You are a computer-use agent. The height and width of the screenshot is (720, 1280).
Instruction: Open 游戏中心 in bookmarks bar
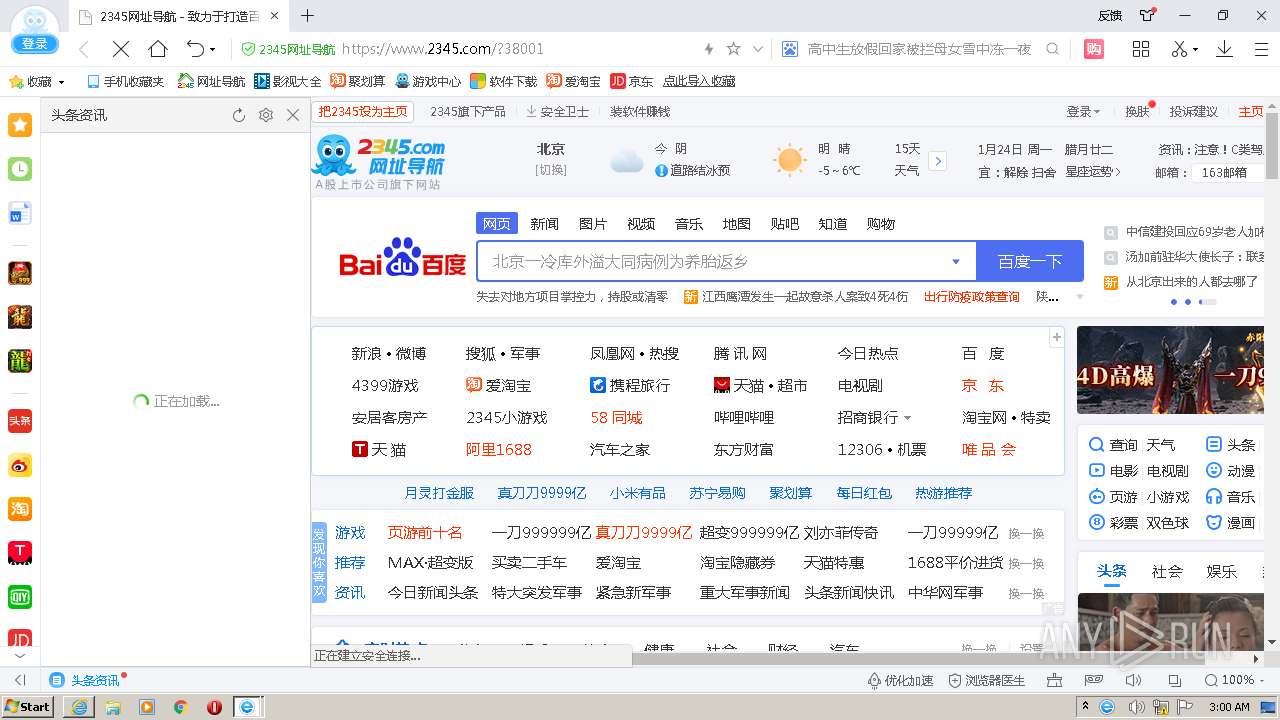tap(428, 81)
